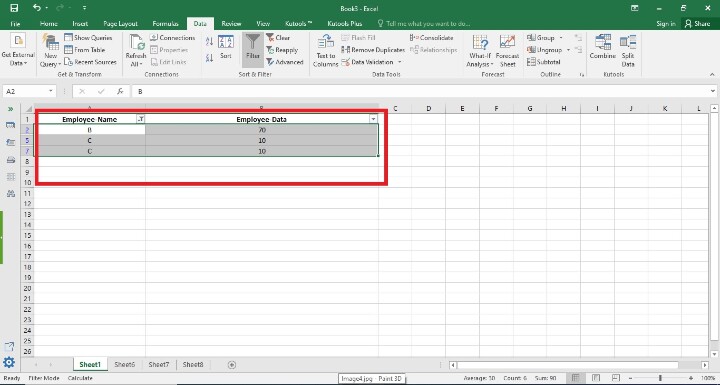Click Kutools Combine
720x385 pixels.
(x=603, y=47)
